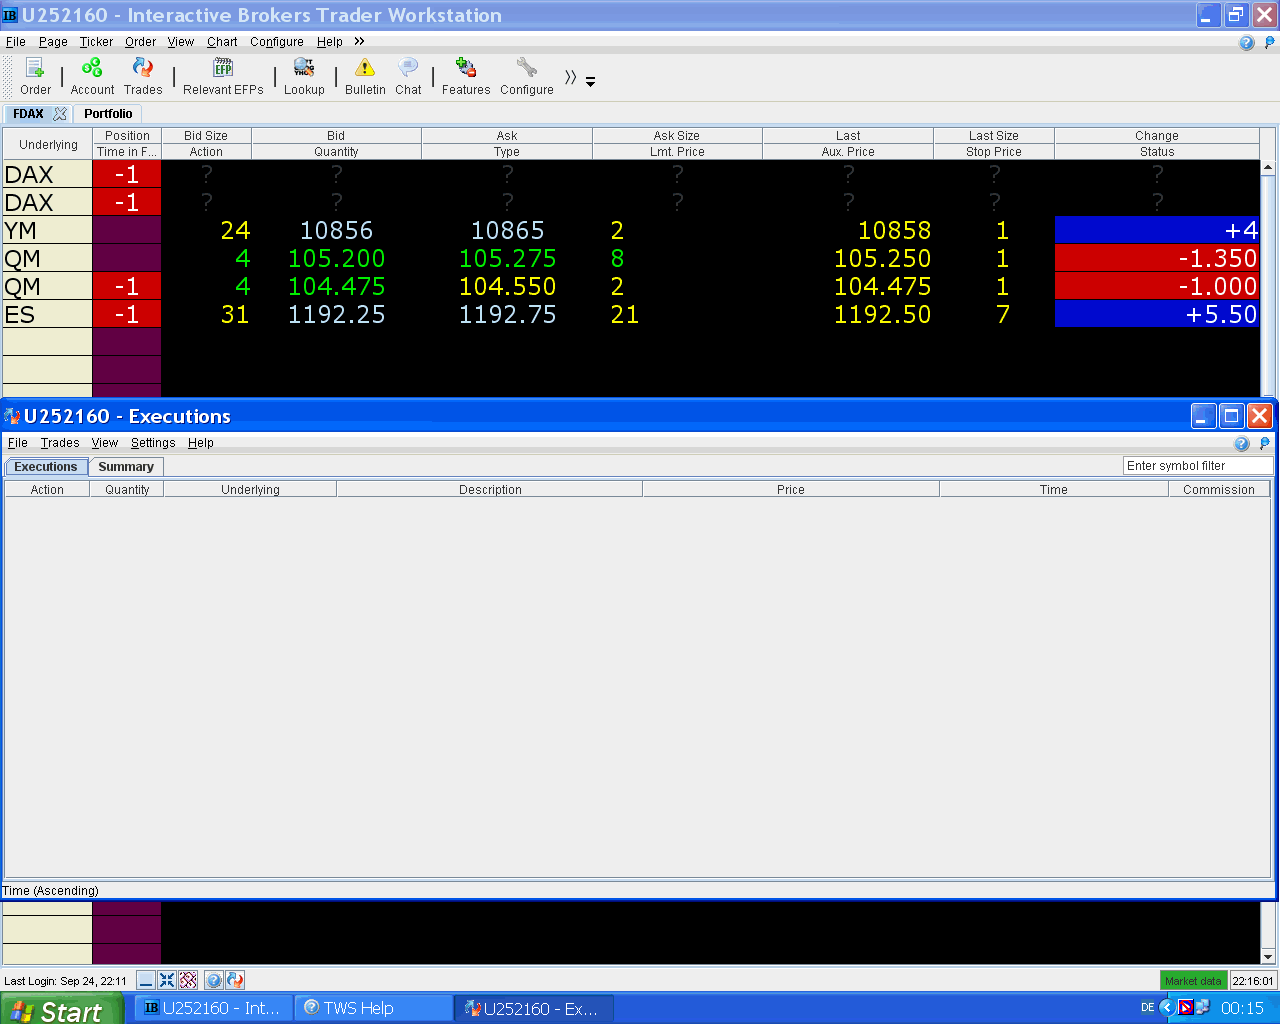The height and width of the screenshot is (1024, 1280).
Task: Click the help icon in the status bar
Action: tap(214, 980)
